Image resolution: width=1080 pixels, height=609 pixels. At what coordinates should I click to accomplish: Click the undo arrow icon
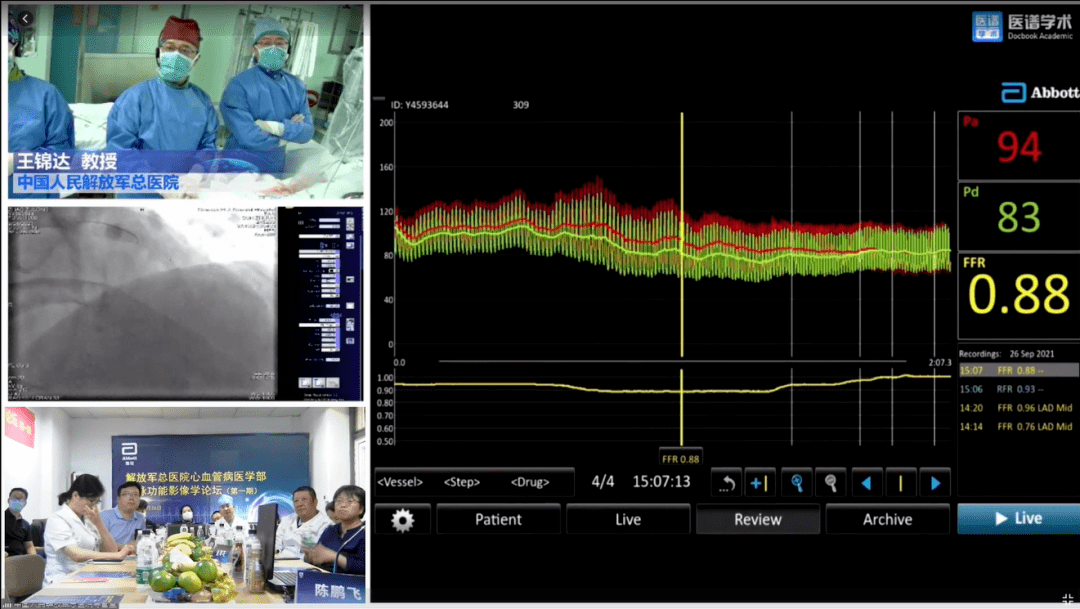coord(726,483)
